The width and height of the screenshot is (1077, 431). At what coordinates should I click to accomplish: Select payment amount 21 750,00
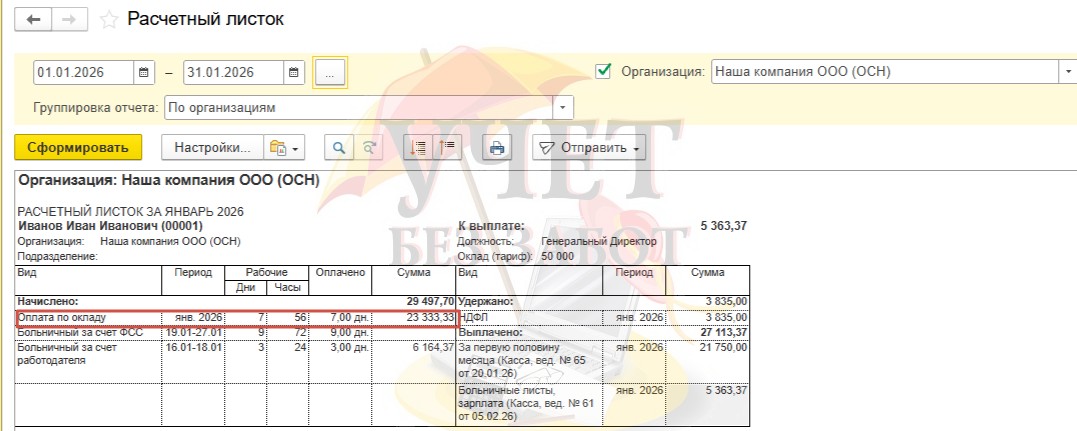[724, 349]
